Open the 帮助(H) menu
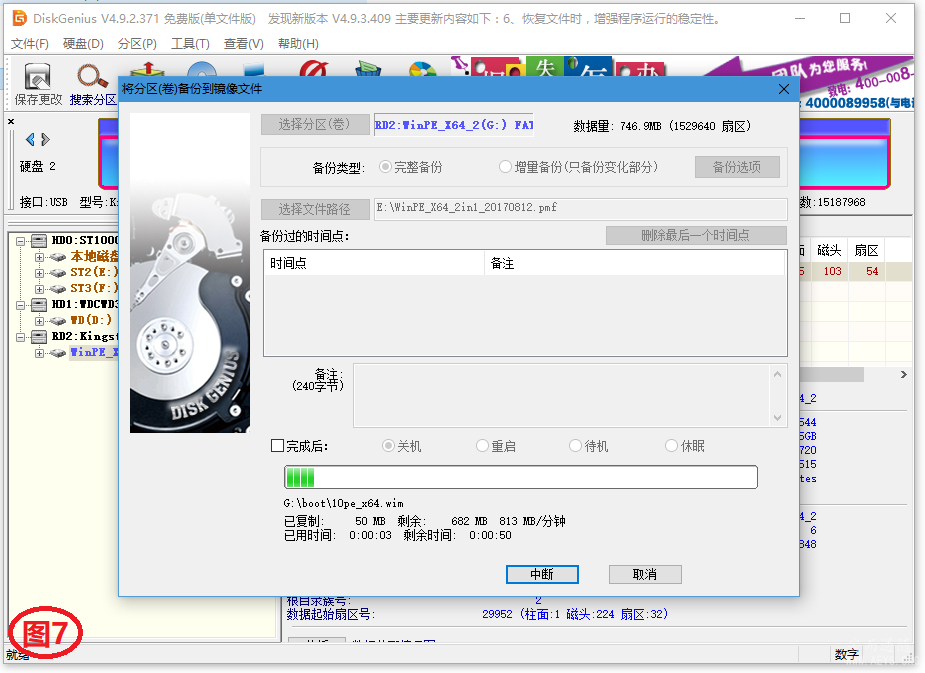 (x=298, y=44)
